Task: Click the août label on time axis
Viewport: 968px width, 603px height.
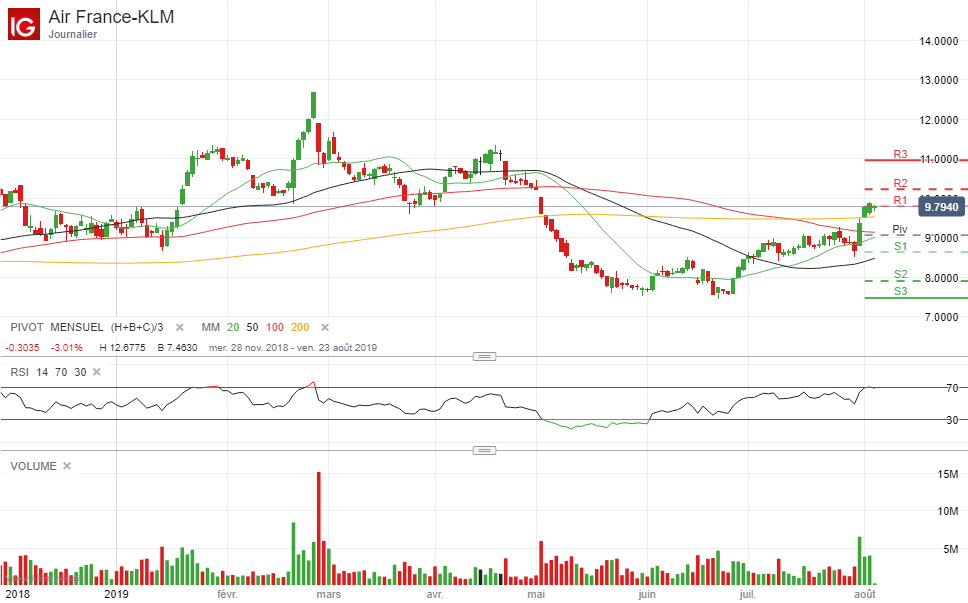Action: 865,594
